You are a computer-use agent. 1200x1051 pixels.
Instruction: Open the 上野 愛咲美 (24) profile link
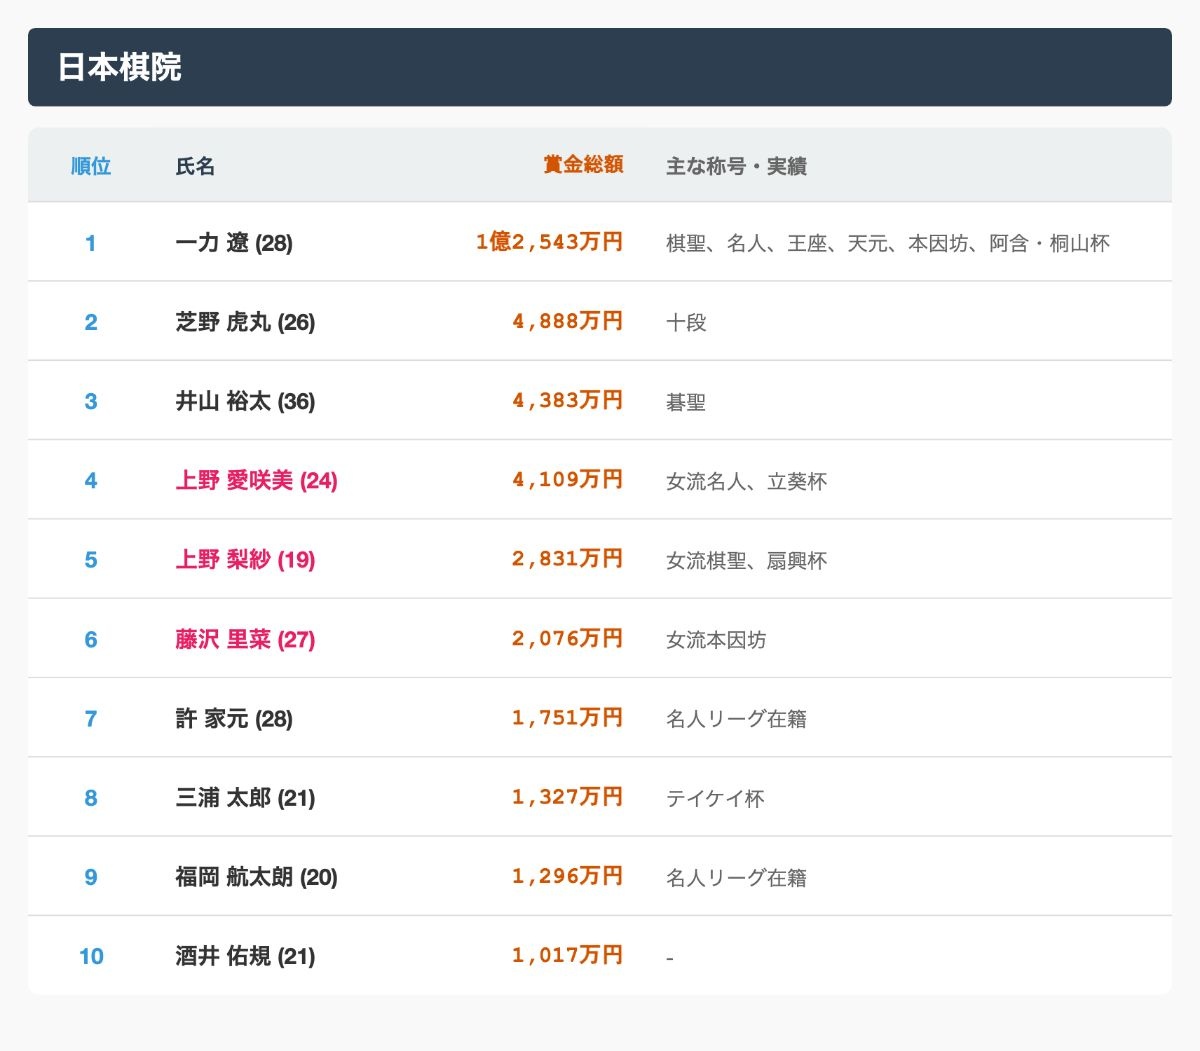coord(256,481)
